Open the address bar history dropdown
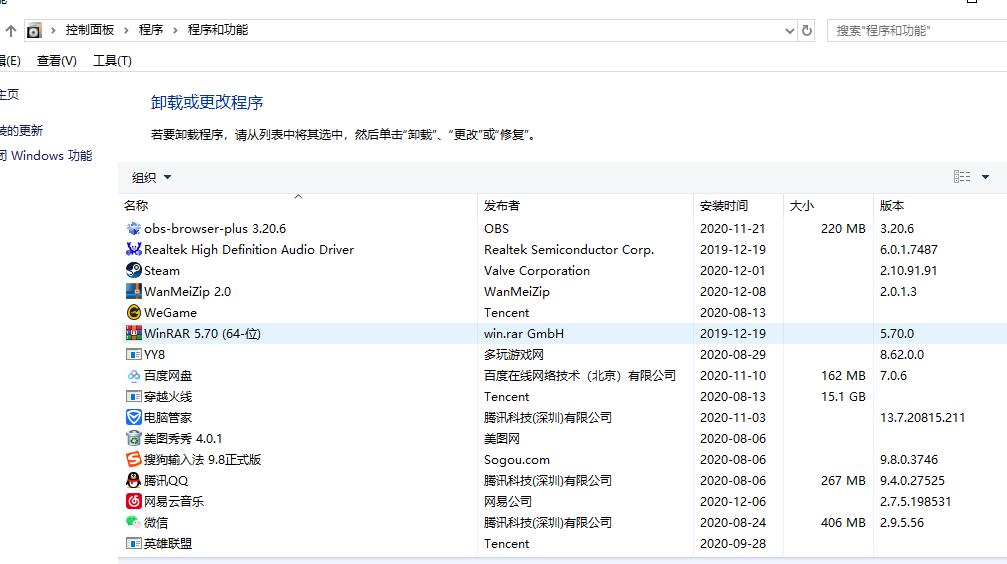Image resolution: width=1007 pixels, height=564 pixels. click(x=788, y=30)
